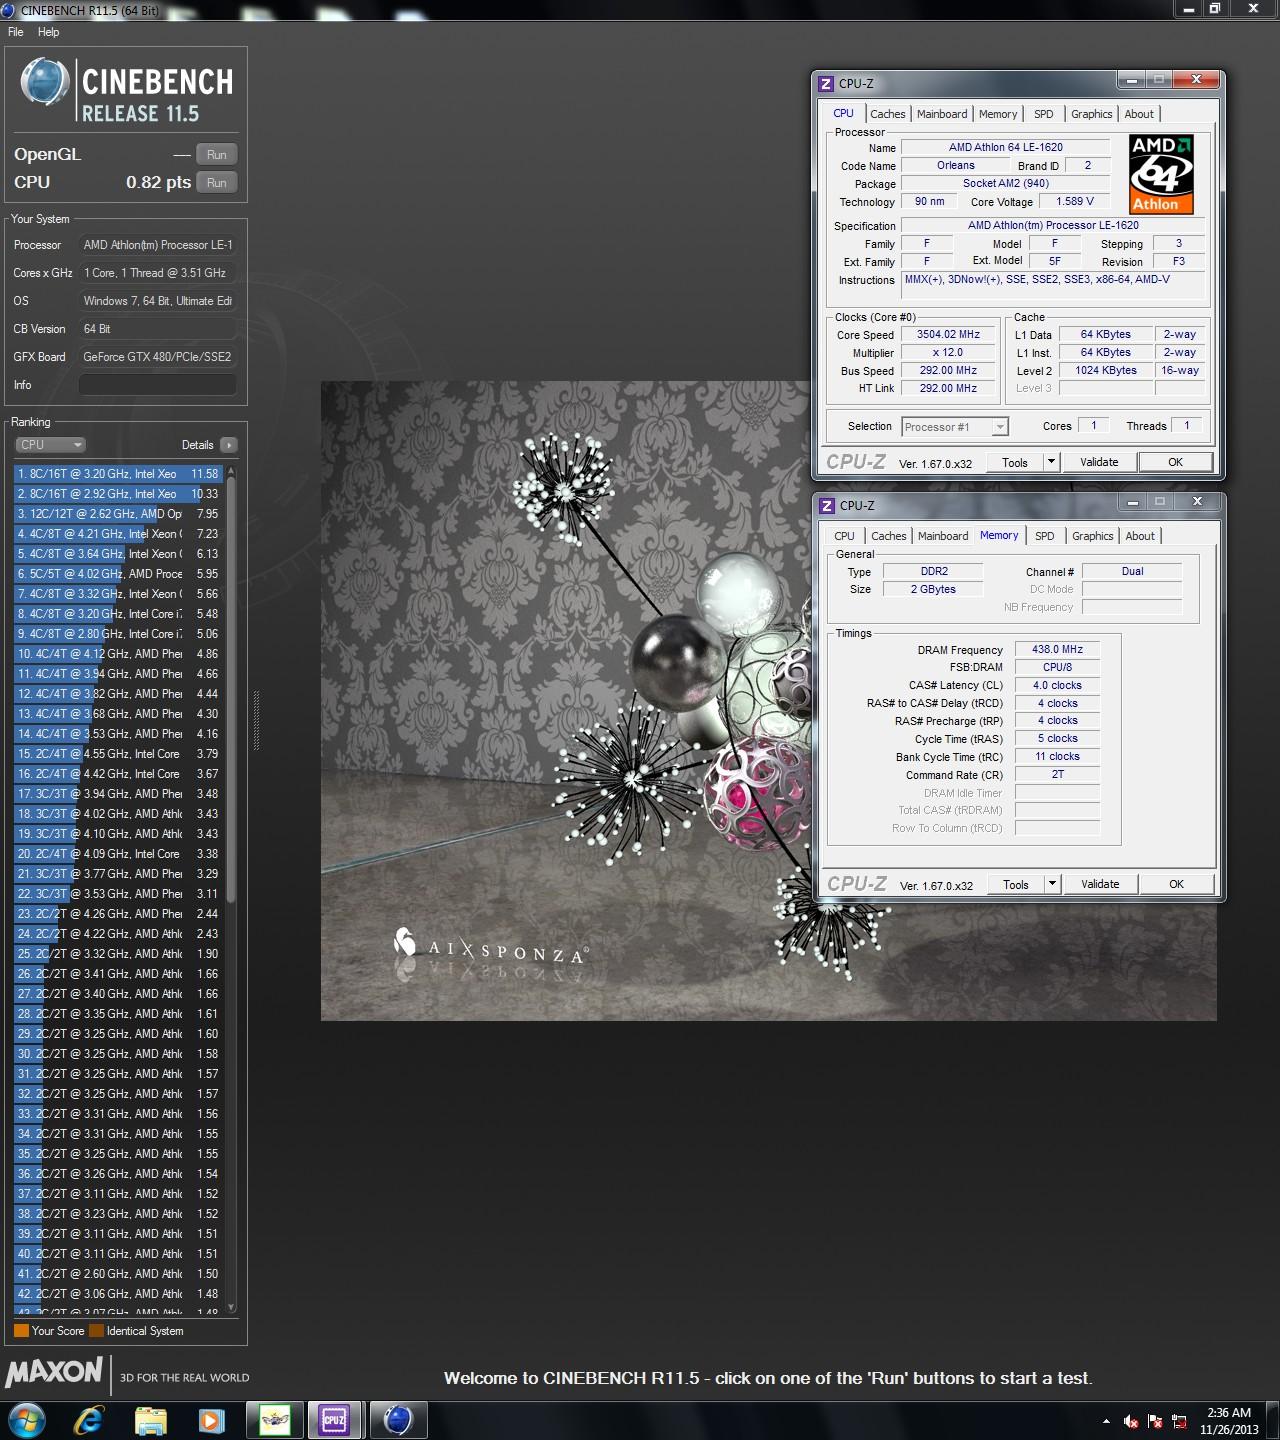Viewport: 1280px width, 1440px height.
Task: Select ranking row 3 12C/12T AMD Opteron
Action: point(118,514)
